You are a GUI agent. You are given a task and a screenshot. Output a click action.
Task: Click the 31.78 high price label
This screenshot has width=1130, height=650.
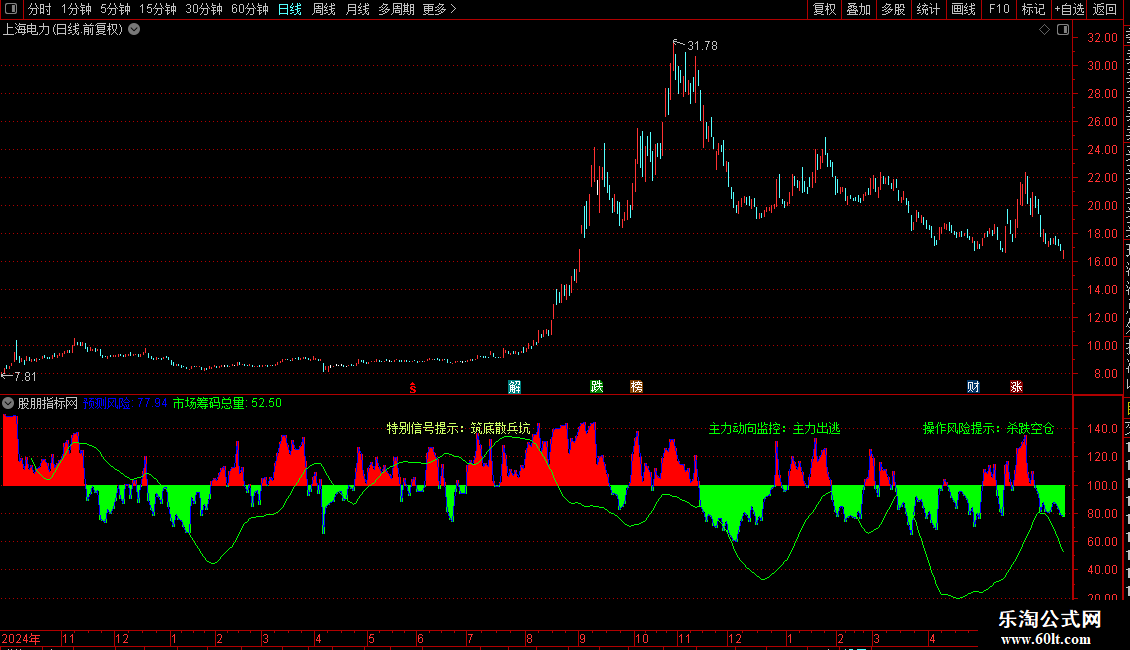(702, 45)
